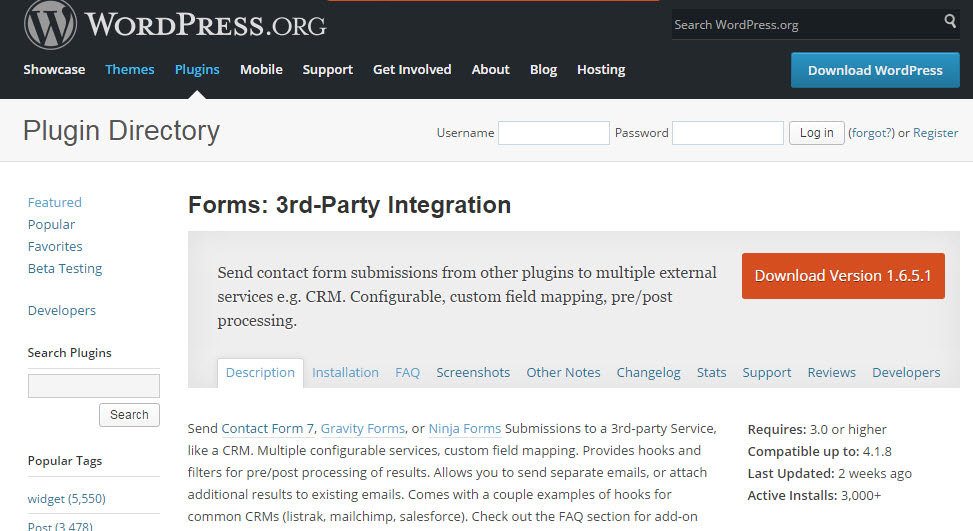973x531 pixels.
Task: Click the Search button in sidebar
Action: [129, 415]
